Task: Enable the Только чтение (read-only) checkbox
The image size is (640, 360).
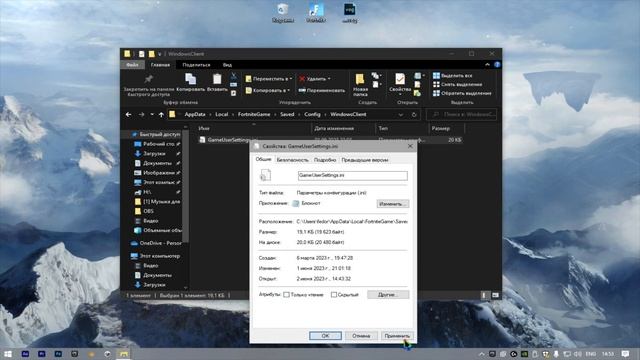Action: 287,295
